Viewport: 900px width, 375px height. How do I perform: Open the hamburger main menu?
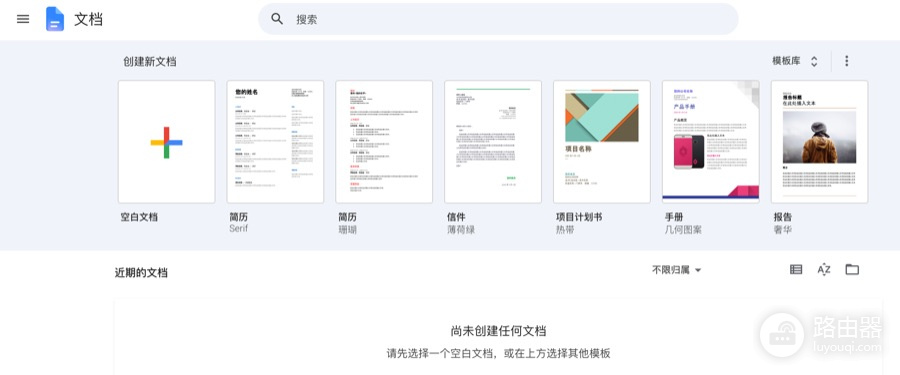click(x=23, y=19)
